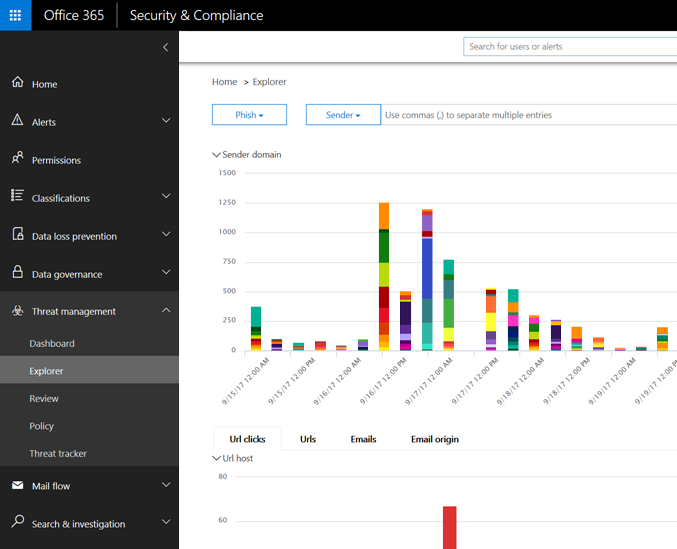Viewport: 677px width, 549px height.
Task: Open the app launcher waffle icon
Action: pyautogui.click(x=16, y=15)
